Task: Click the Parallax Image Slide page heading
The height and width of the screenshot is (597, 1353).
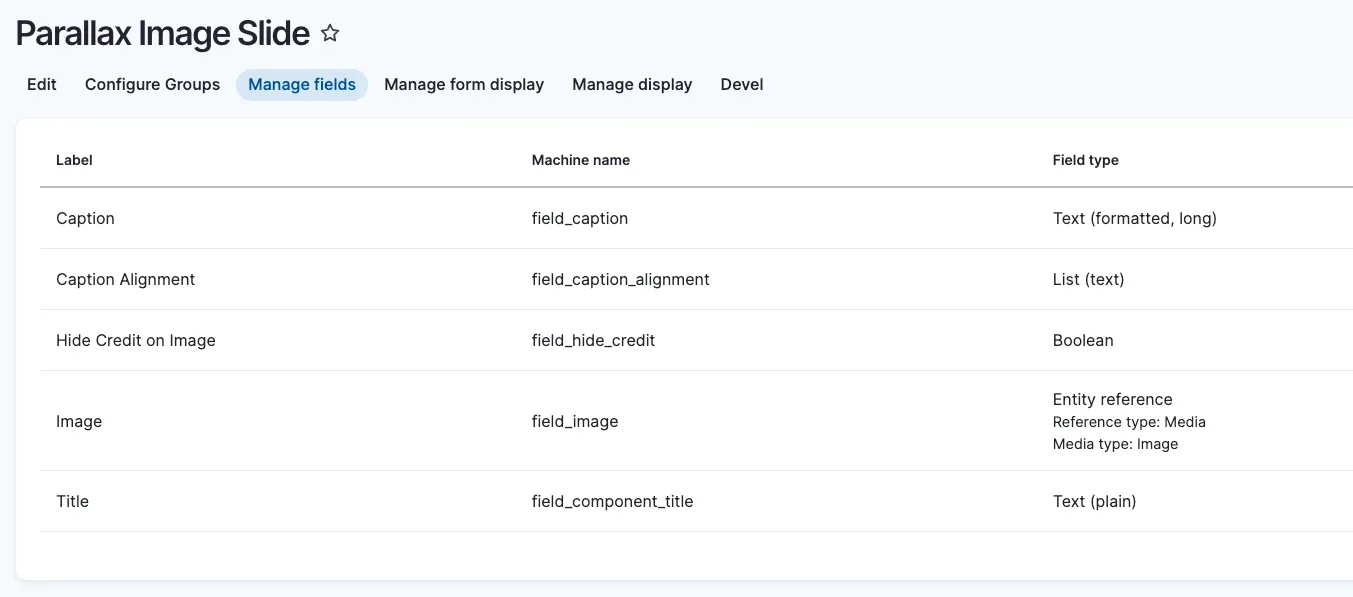Action: (x=163, y=34)
